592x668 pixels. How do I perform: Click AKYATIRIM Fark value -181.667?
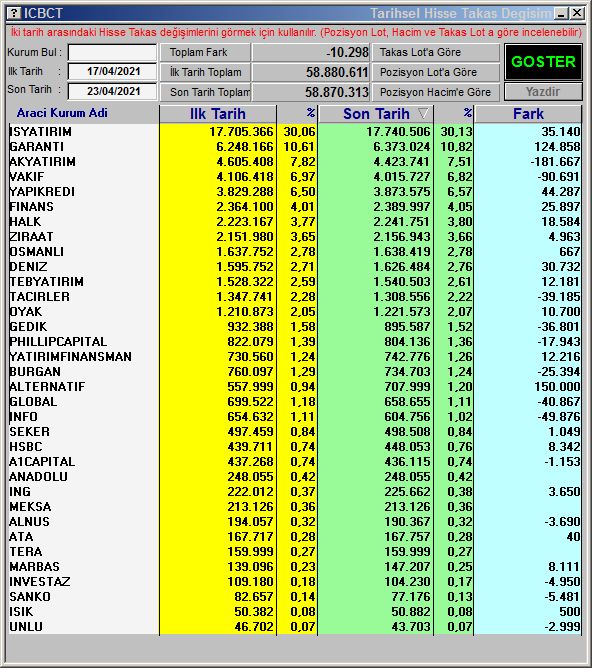click(555, 161)
